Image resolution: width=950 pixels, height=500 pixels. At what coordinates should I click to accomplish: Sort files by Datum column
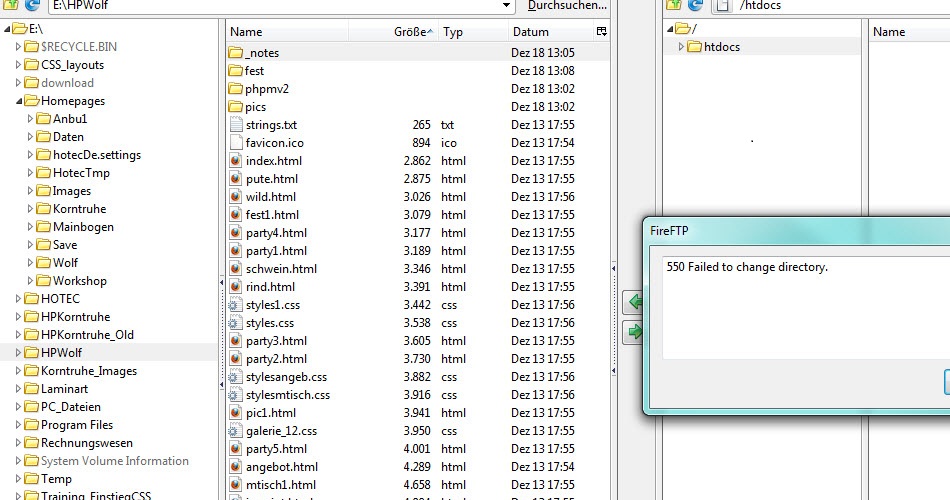(x=530, y=32)
